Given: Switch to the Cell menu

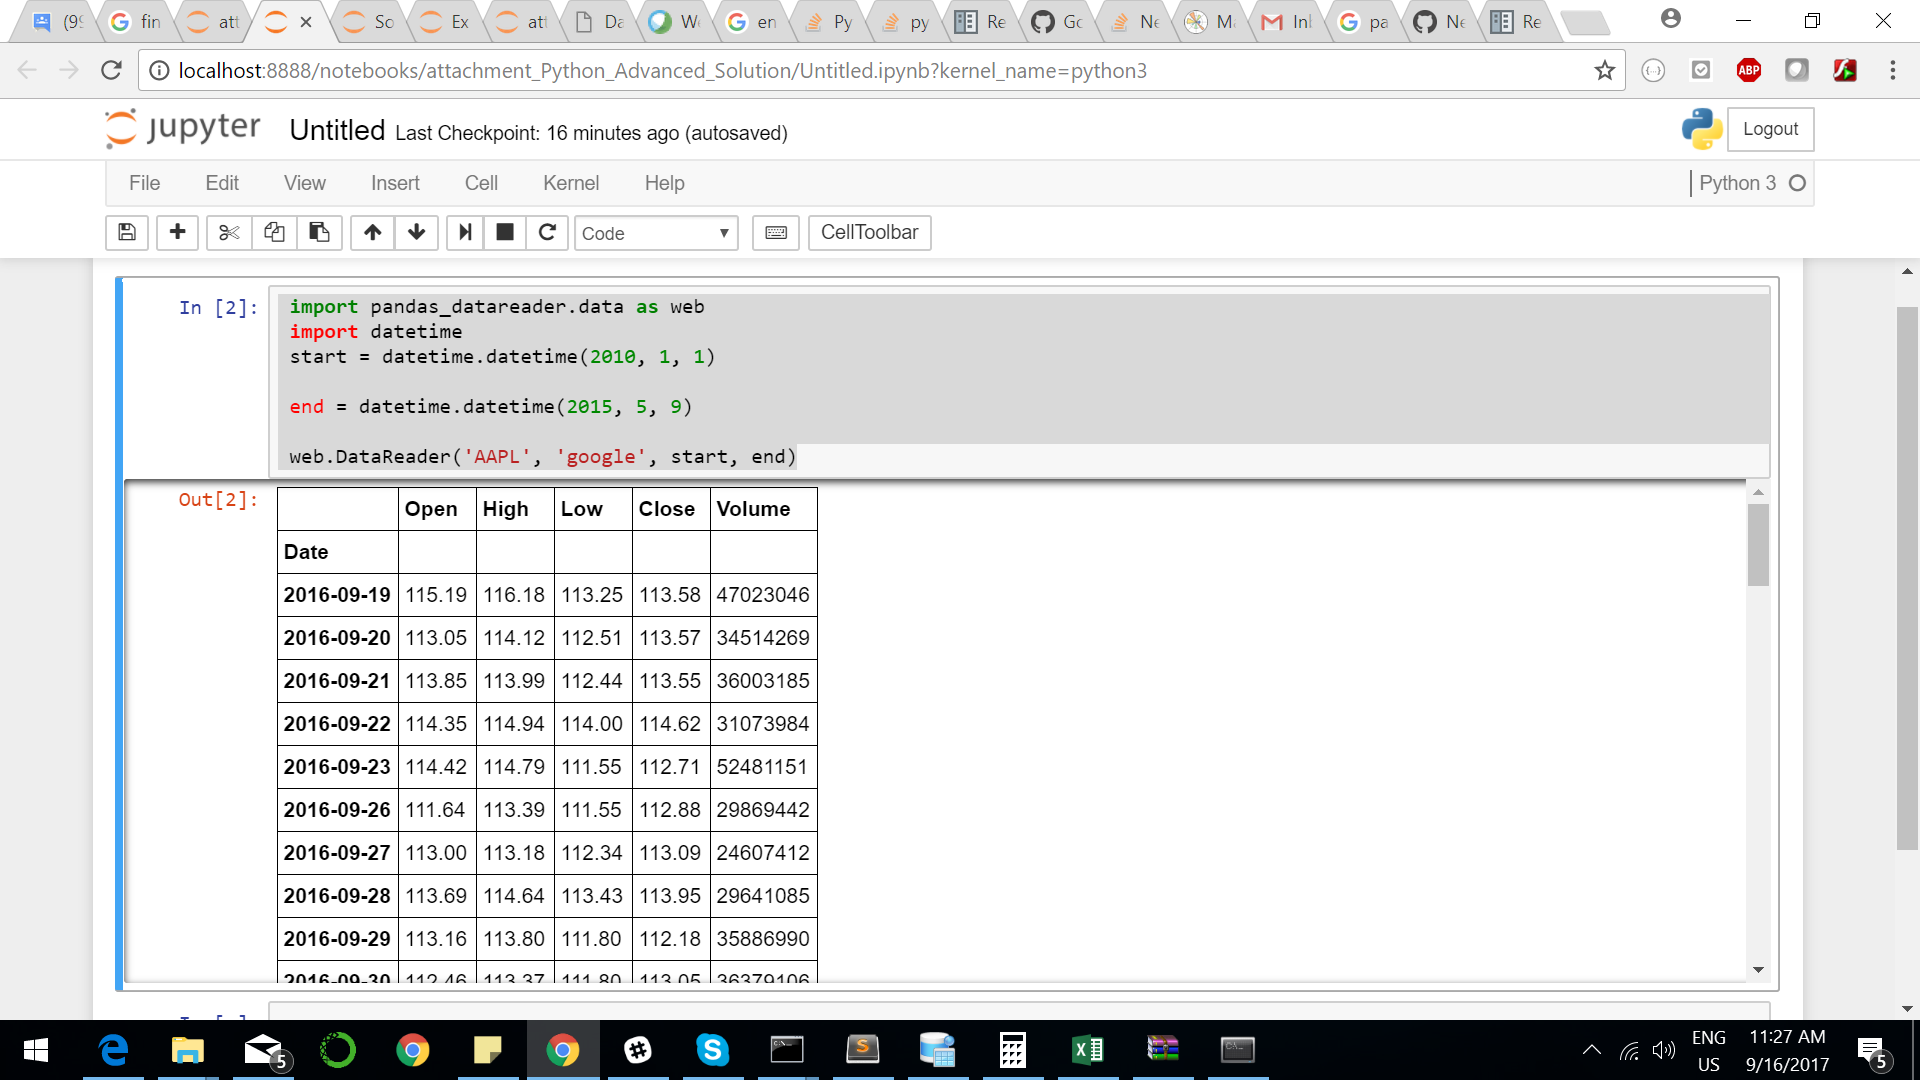Looking at the screenshot, I should point(481,183).
